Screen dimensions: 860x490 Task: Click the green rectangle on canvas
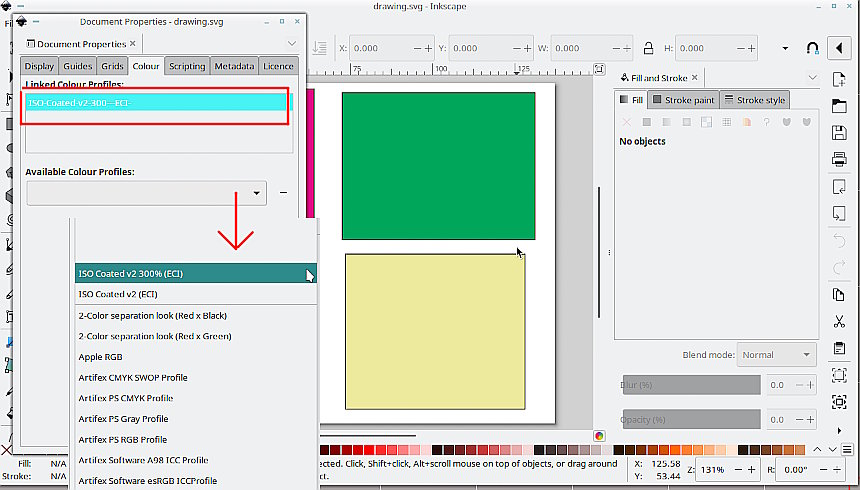tap(438, 166)
